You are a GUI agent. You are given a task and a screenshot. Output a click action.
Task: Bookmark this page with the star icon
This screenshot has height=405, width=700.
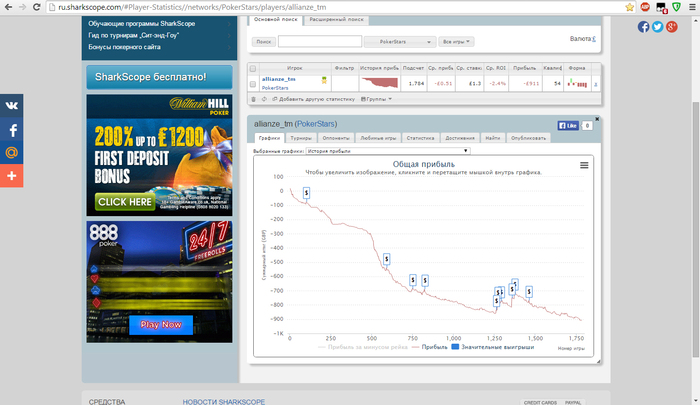point(629,7)
